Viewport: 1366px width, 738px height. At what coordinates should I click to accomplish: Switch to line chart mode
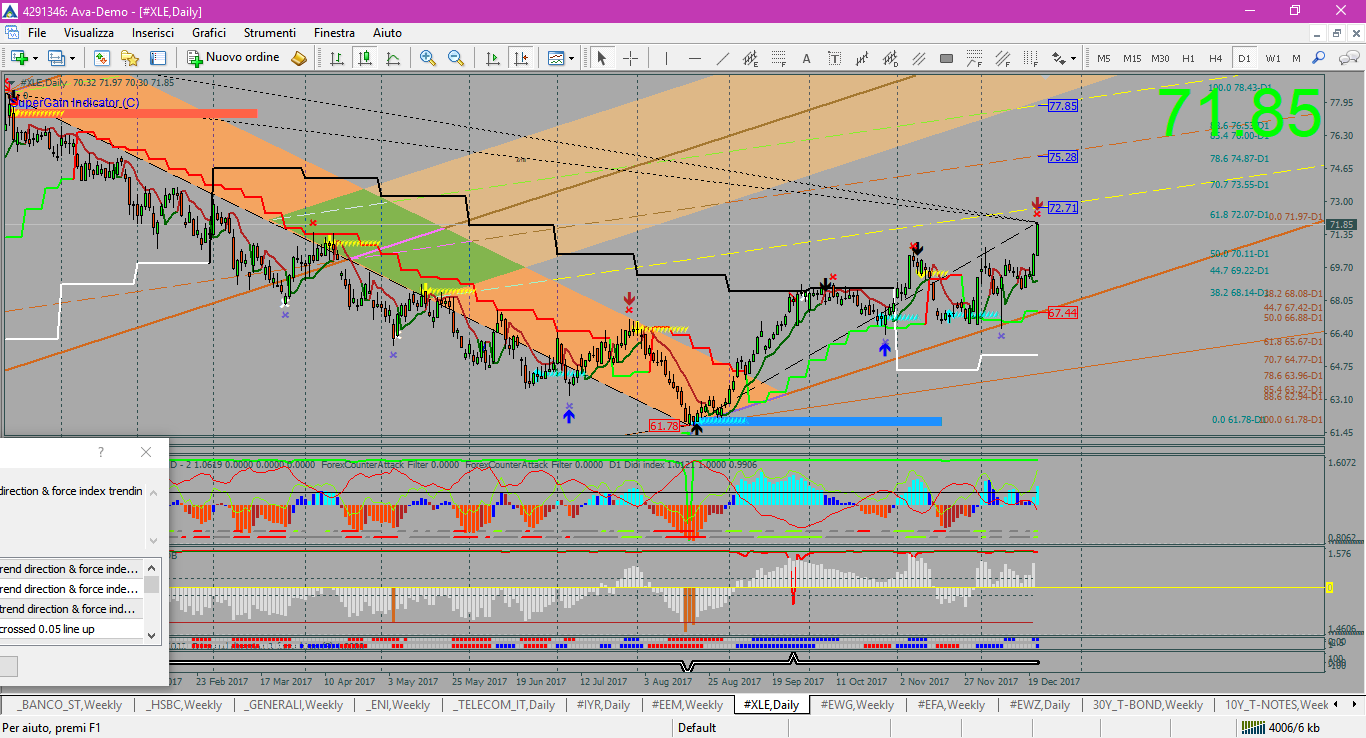click(393, 58)
